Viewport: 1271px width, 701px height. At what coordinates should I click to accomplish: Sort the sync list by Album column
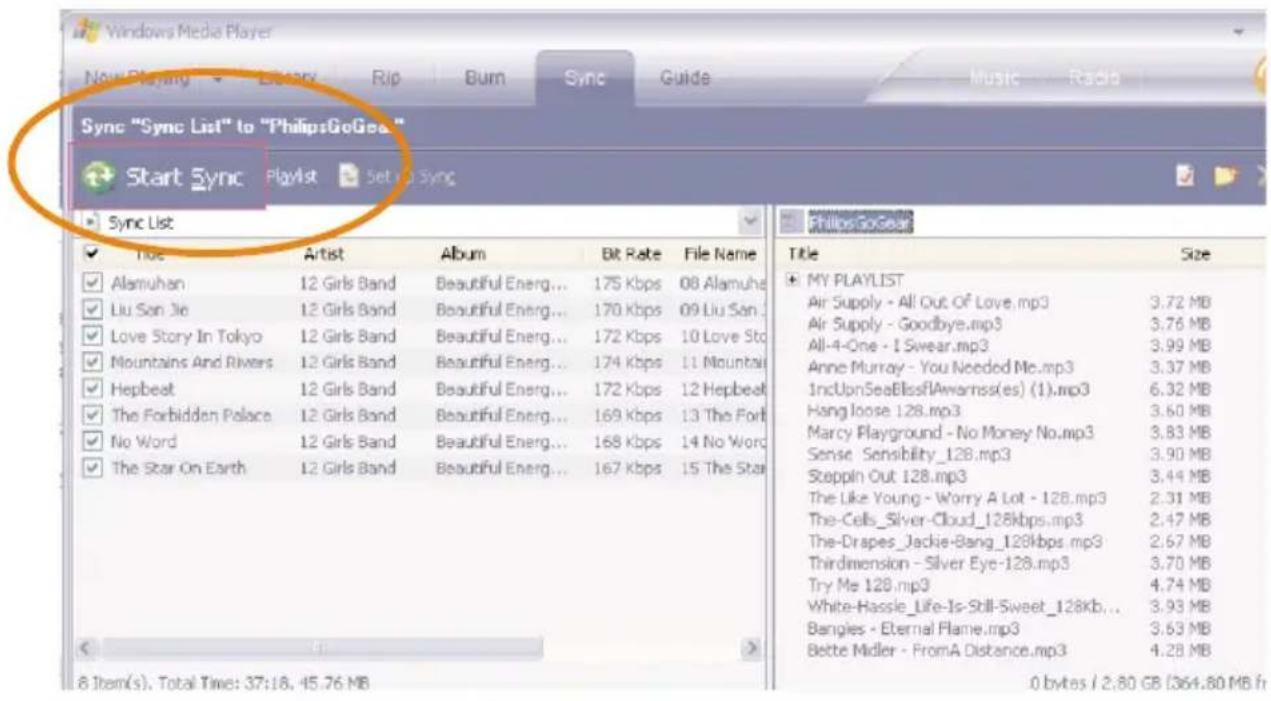[462, 254]
